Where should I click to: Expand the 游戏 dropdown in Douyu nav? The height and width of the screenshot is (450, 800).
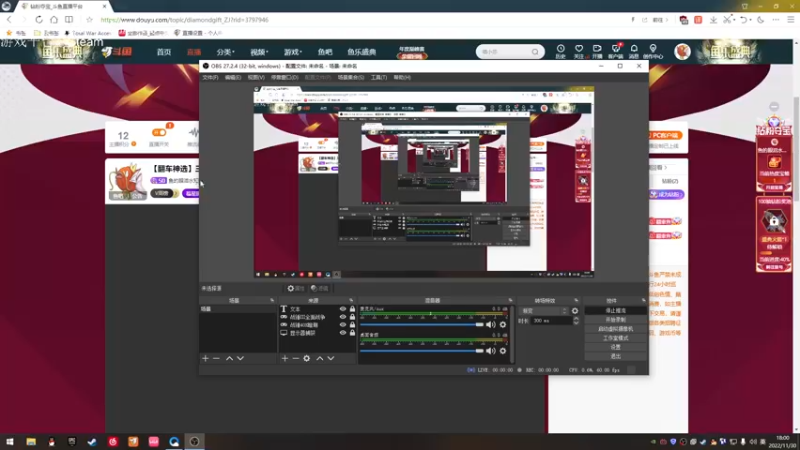click(x=293, y=52)
